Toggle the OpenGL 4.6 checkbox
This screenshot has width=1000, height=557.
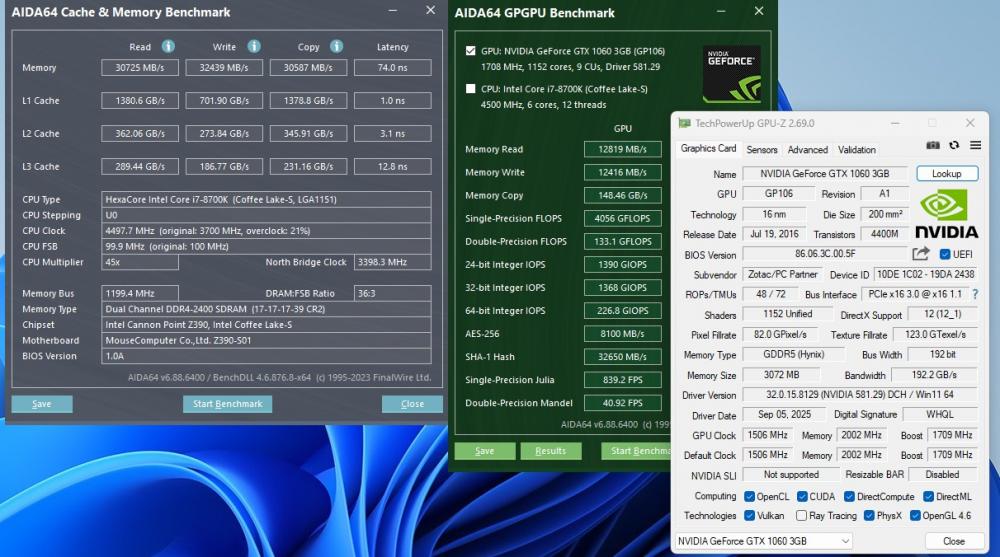(915, 516)
